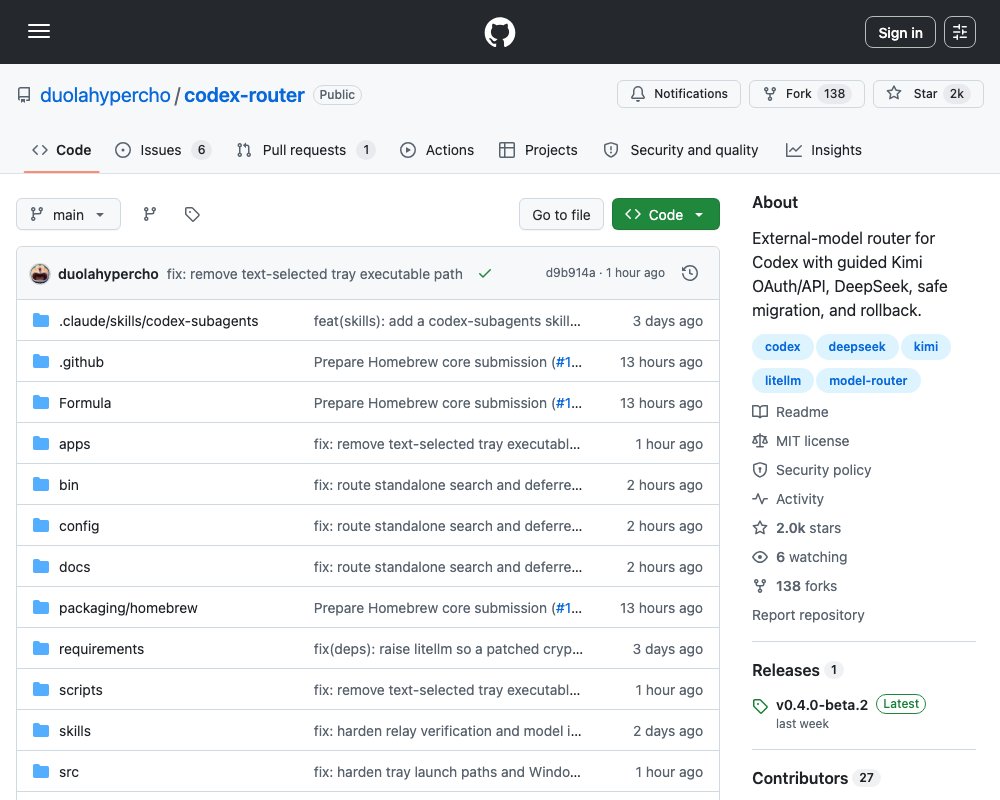The height and width of the screenshot is (800, 1000).
Task: Star the codex-router repository
Action: 928,94
